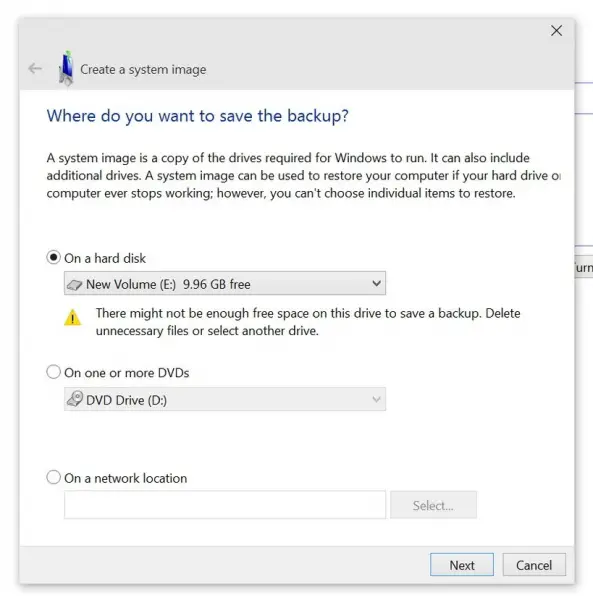This screenshot has width=593, height=600.
Task: Click the Select... network location button
Action: pos(433,505)
